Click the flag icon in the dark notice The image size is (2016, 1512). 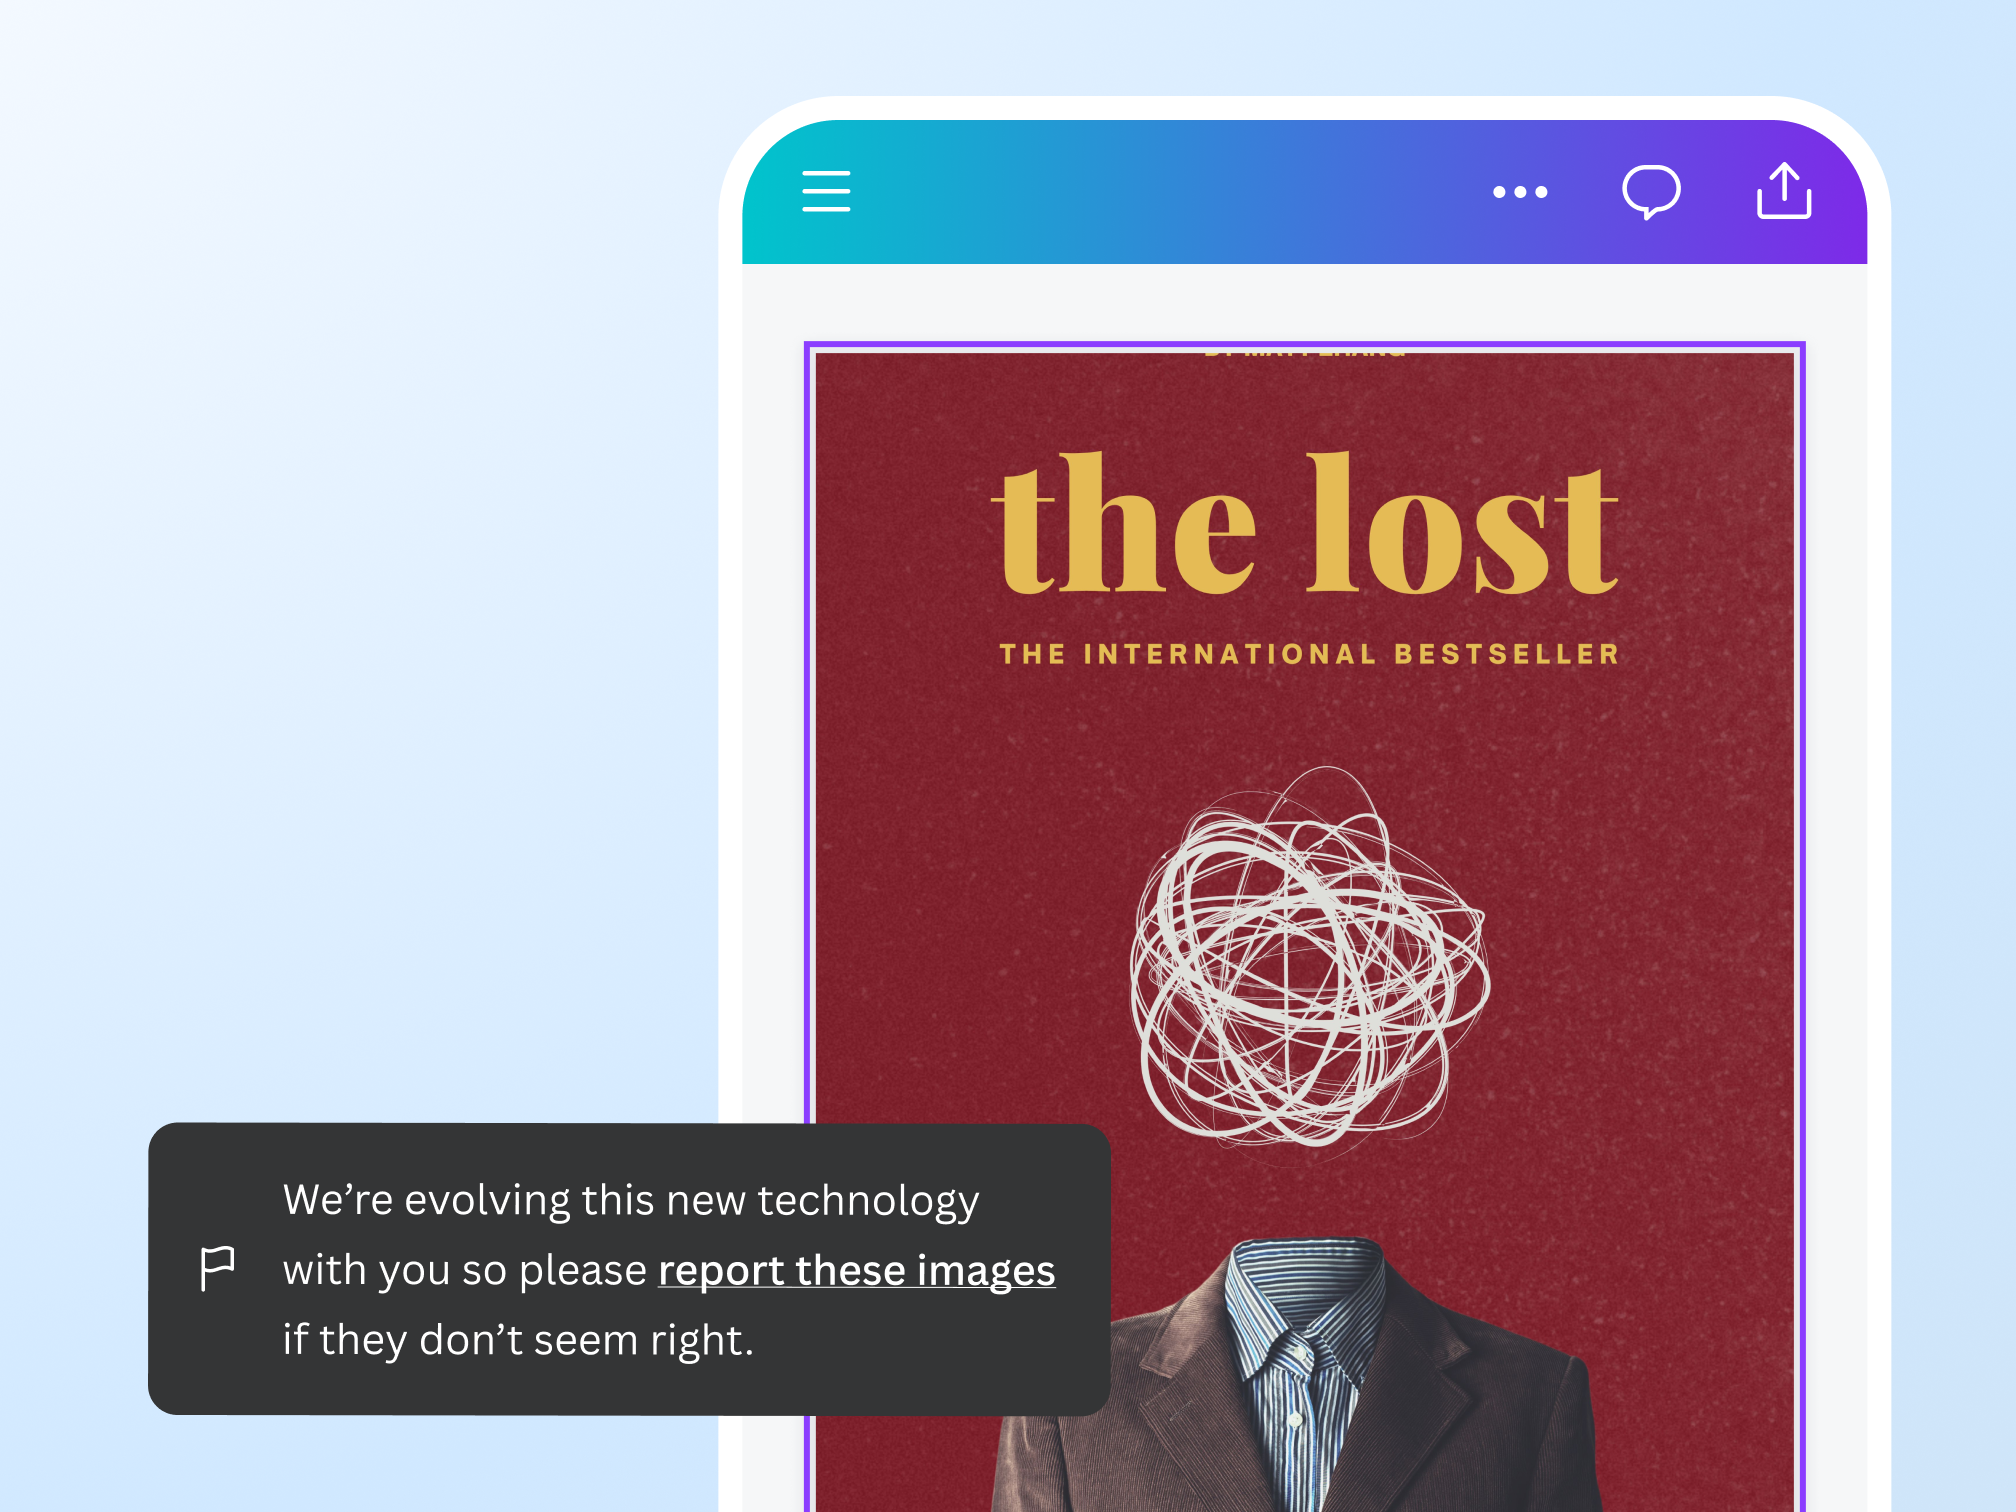217,1268
